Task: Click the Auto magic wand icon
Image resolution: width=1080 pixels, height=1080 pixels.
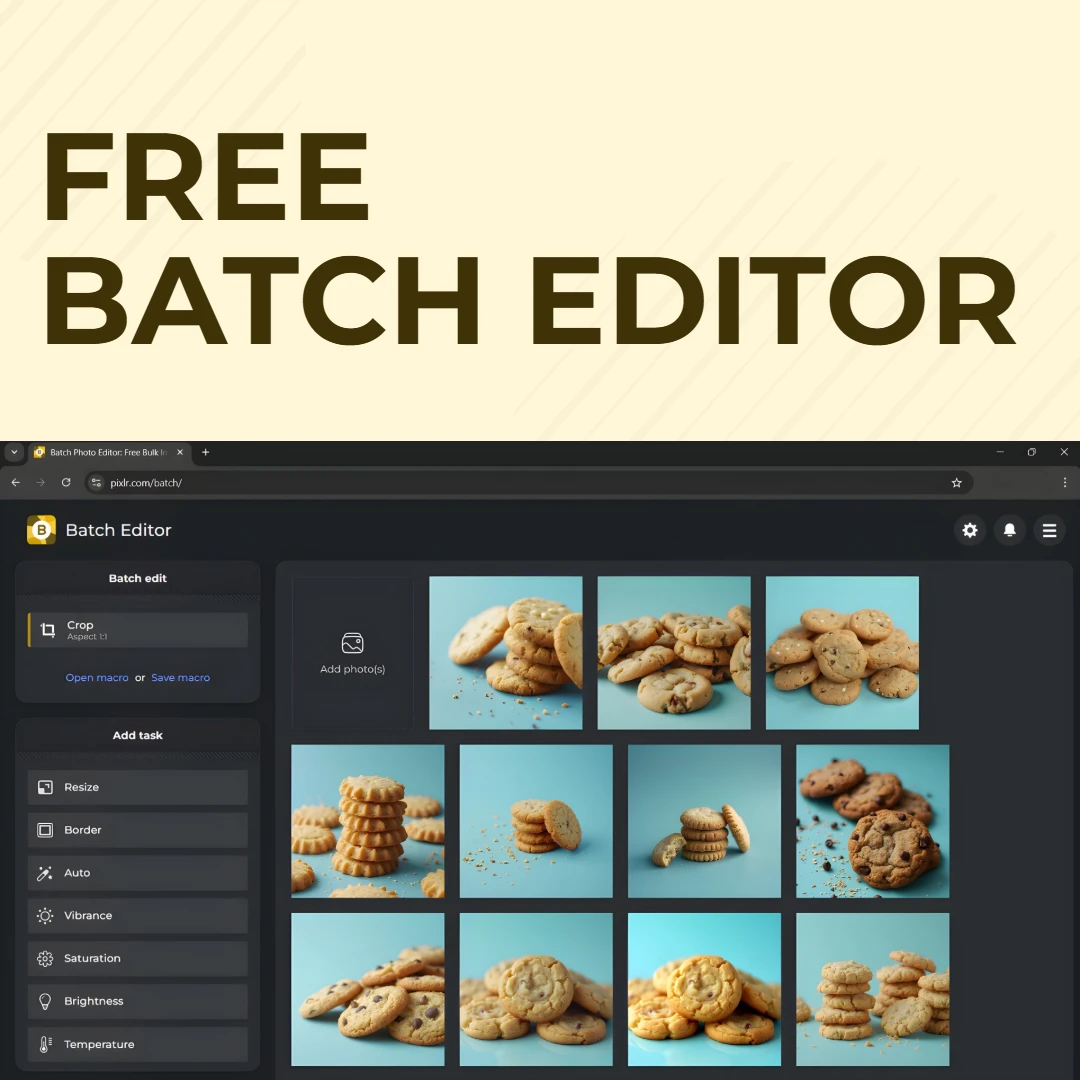Action: pos(45,873)
